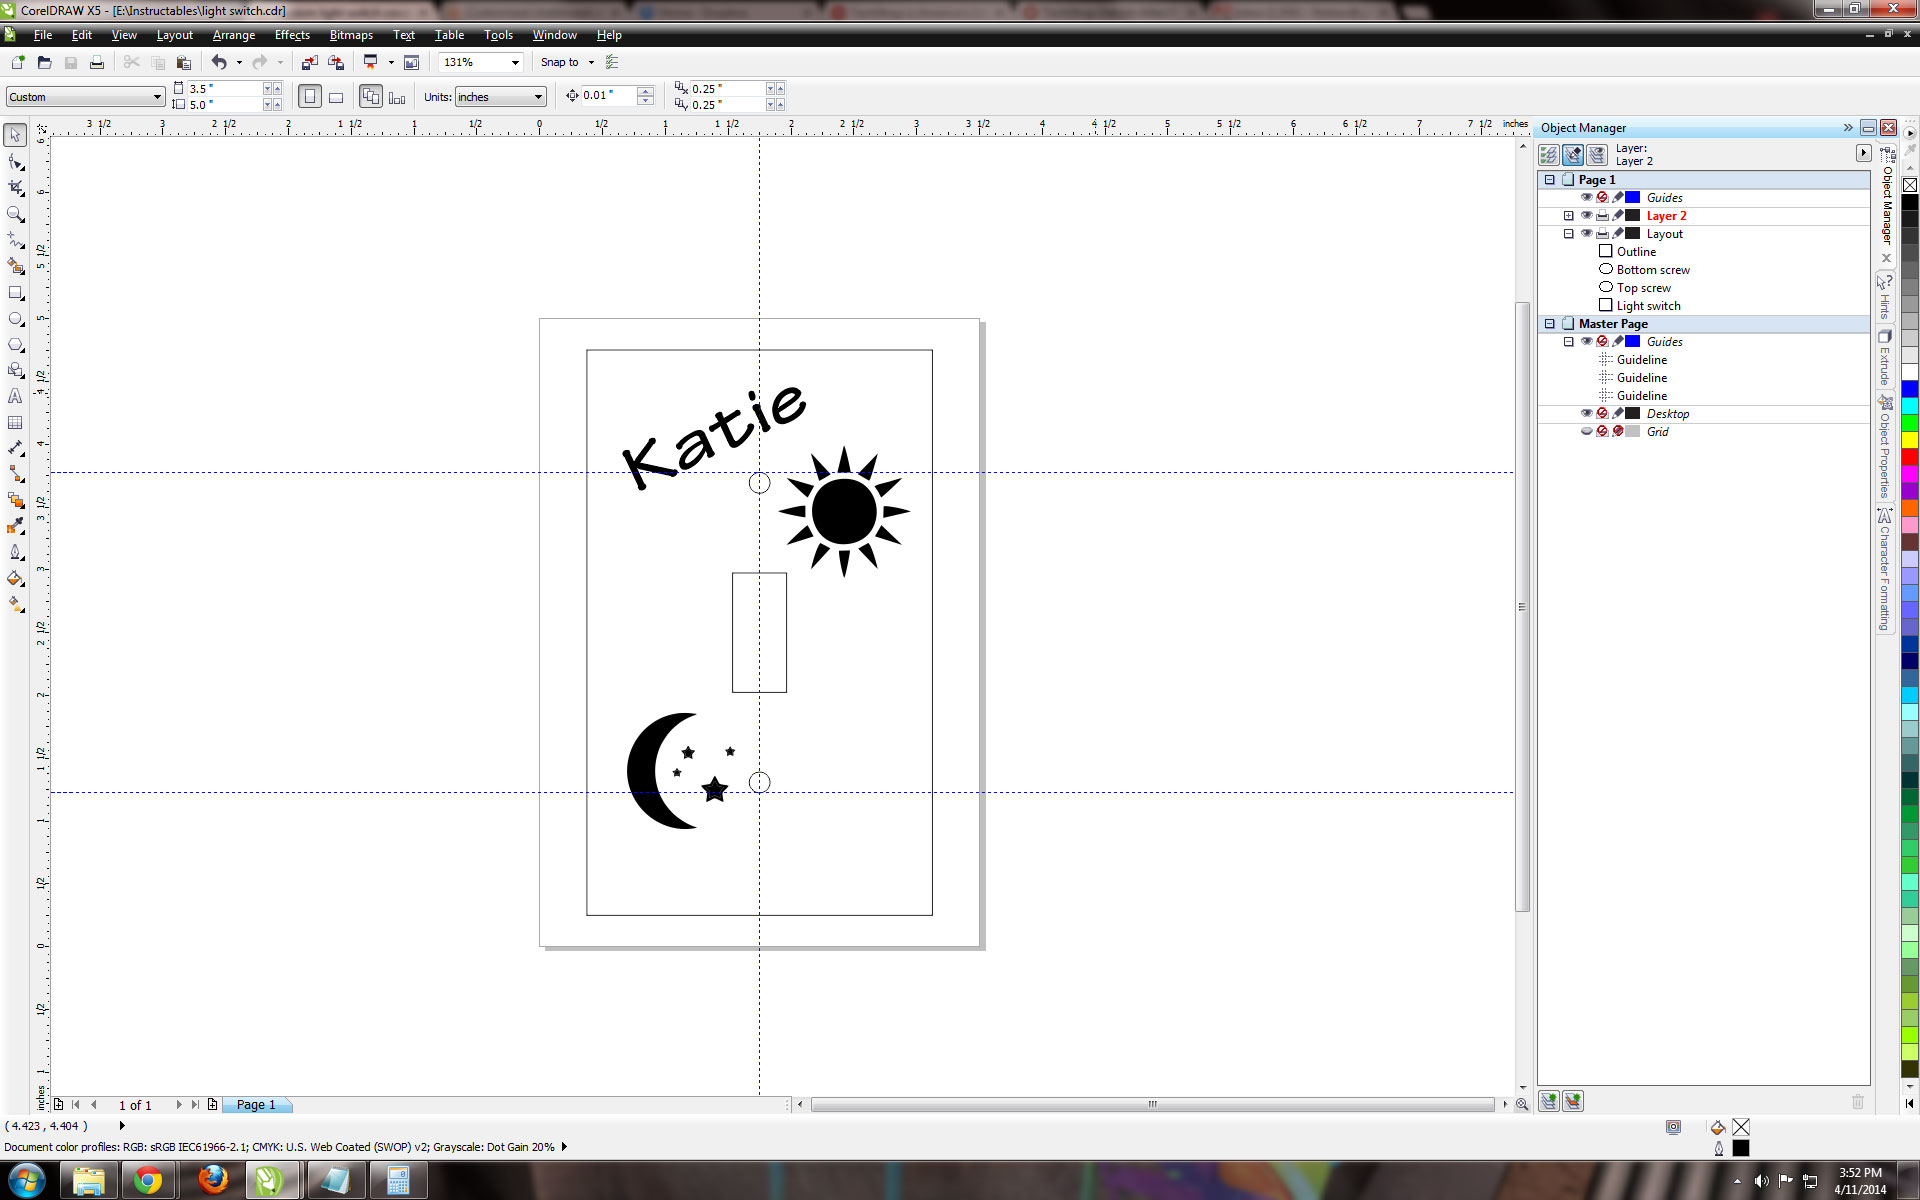Open the File menu
1920x1200 pixels.
[x=43, y=35]
